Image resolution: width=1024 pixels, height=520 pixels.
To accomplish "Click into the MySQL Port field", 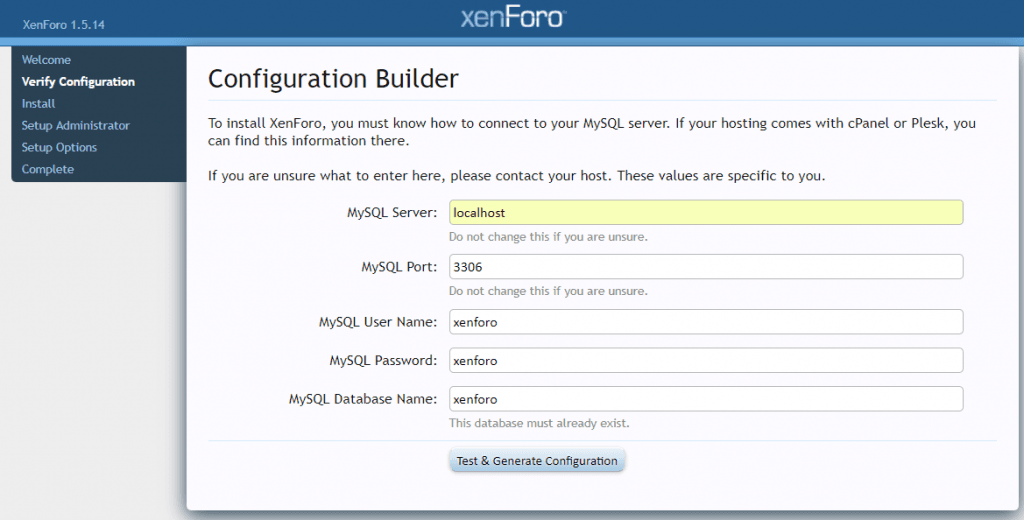I will (x=706, y=267).
